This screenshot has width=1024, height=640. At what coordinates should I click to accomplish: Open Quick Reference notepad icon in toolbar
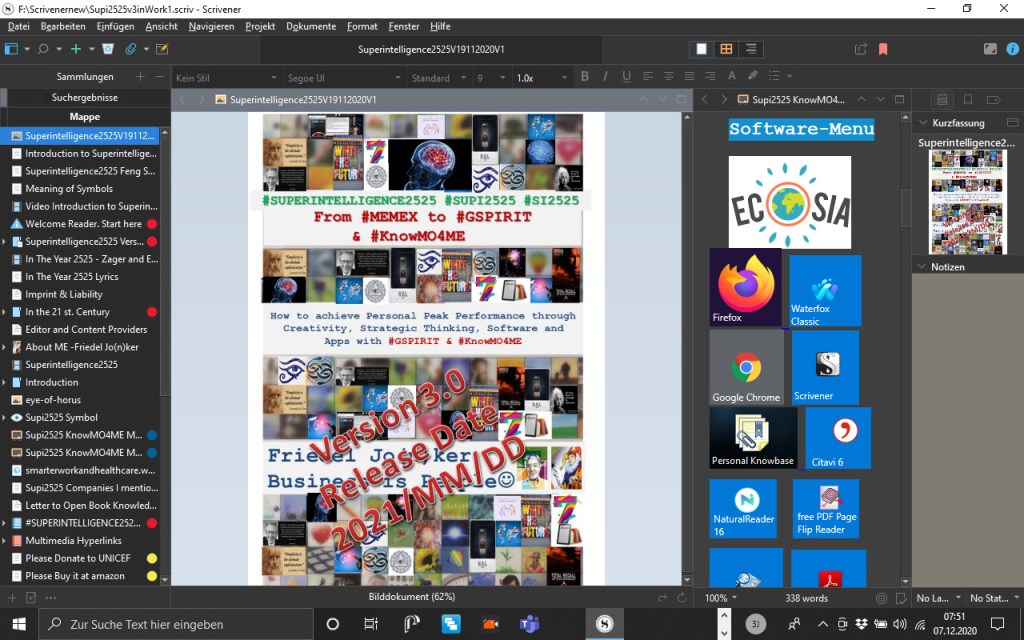(162, 48)
